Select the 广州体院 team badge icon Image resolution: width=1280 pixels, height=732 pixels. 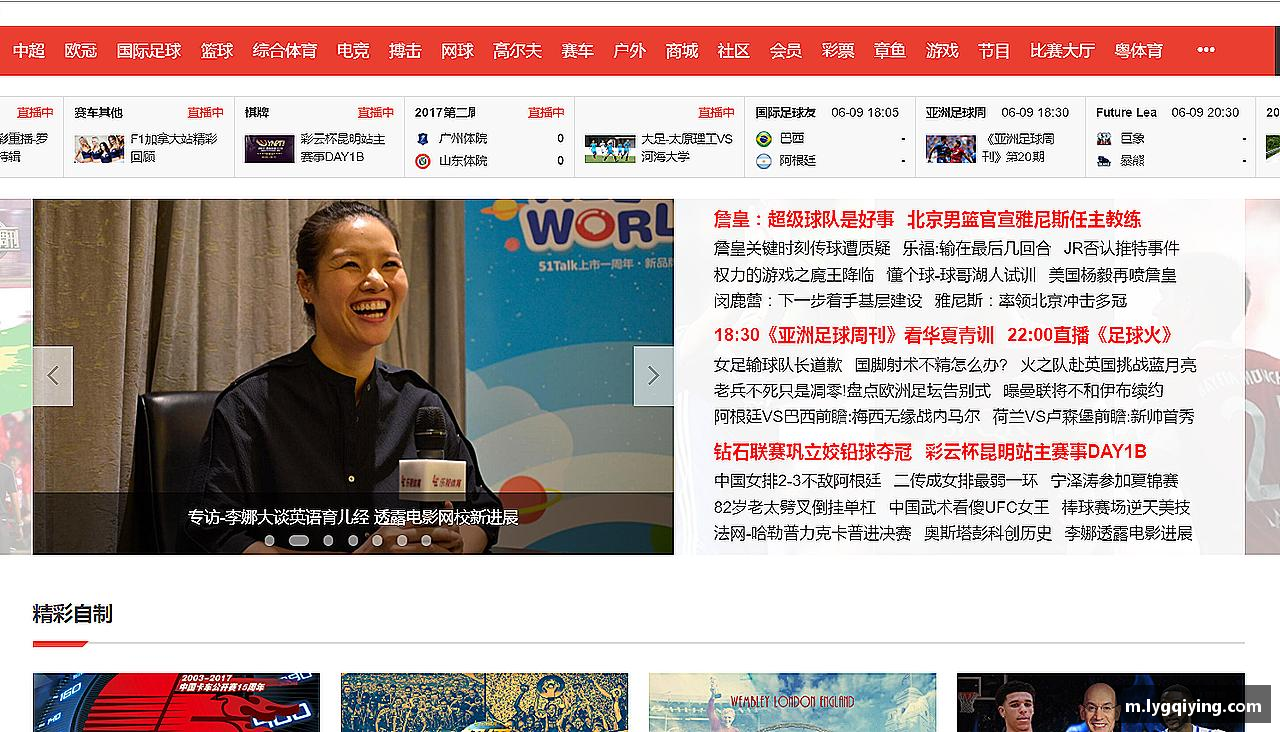(425, 138)
